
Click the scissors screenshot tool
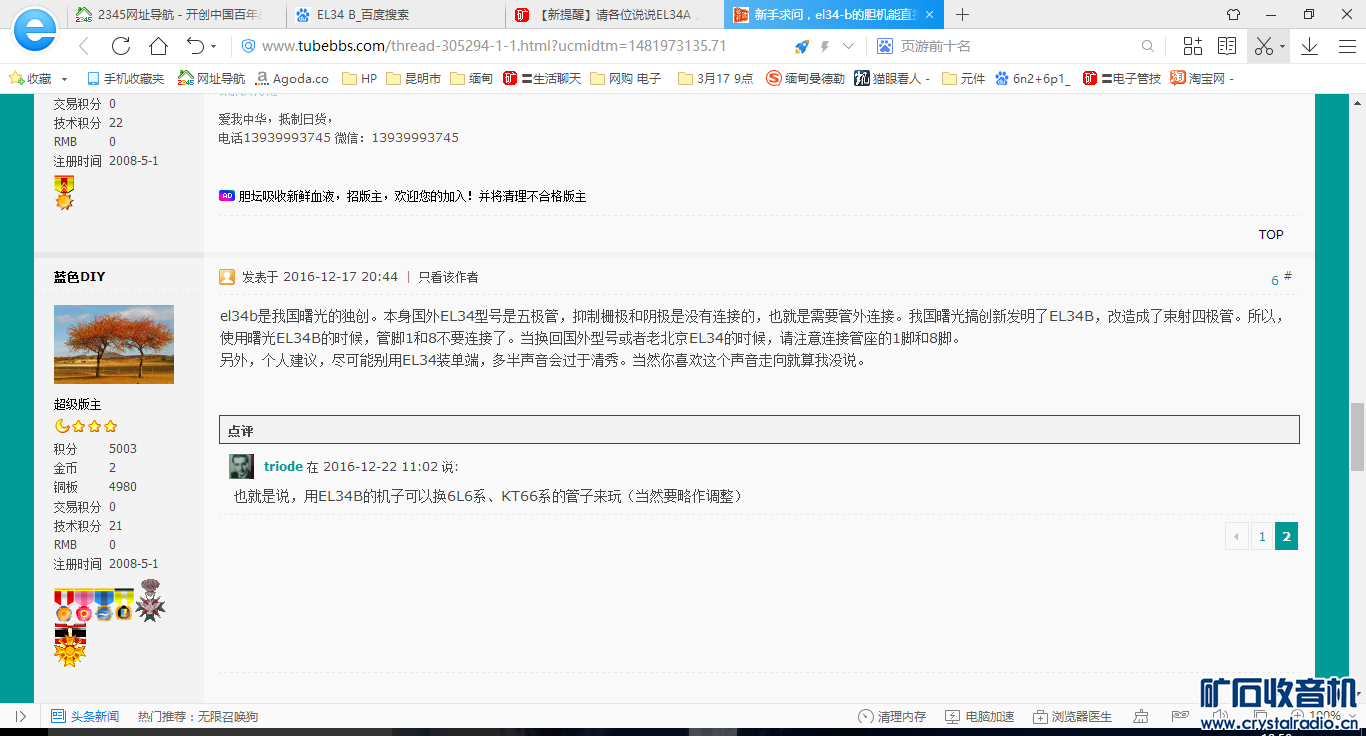click(1264, 46)
